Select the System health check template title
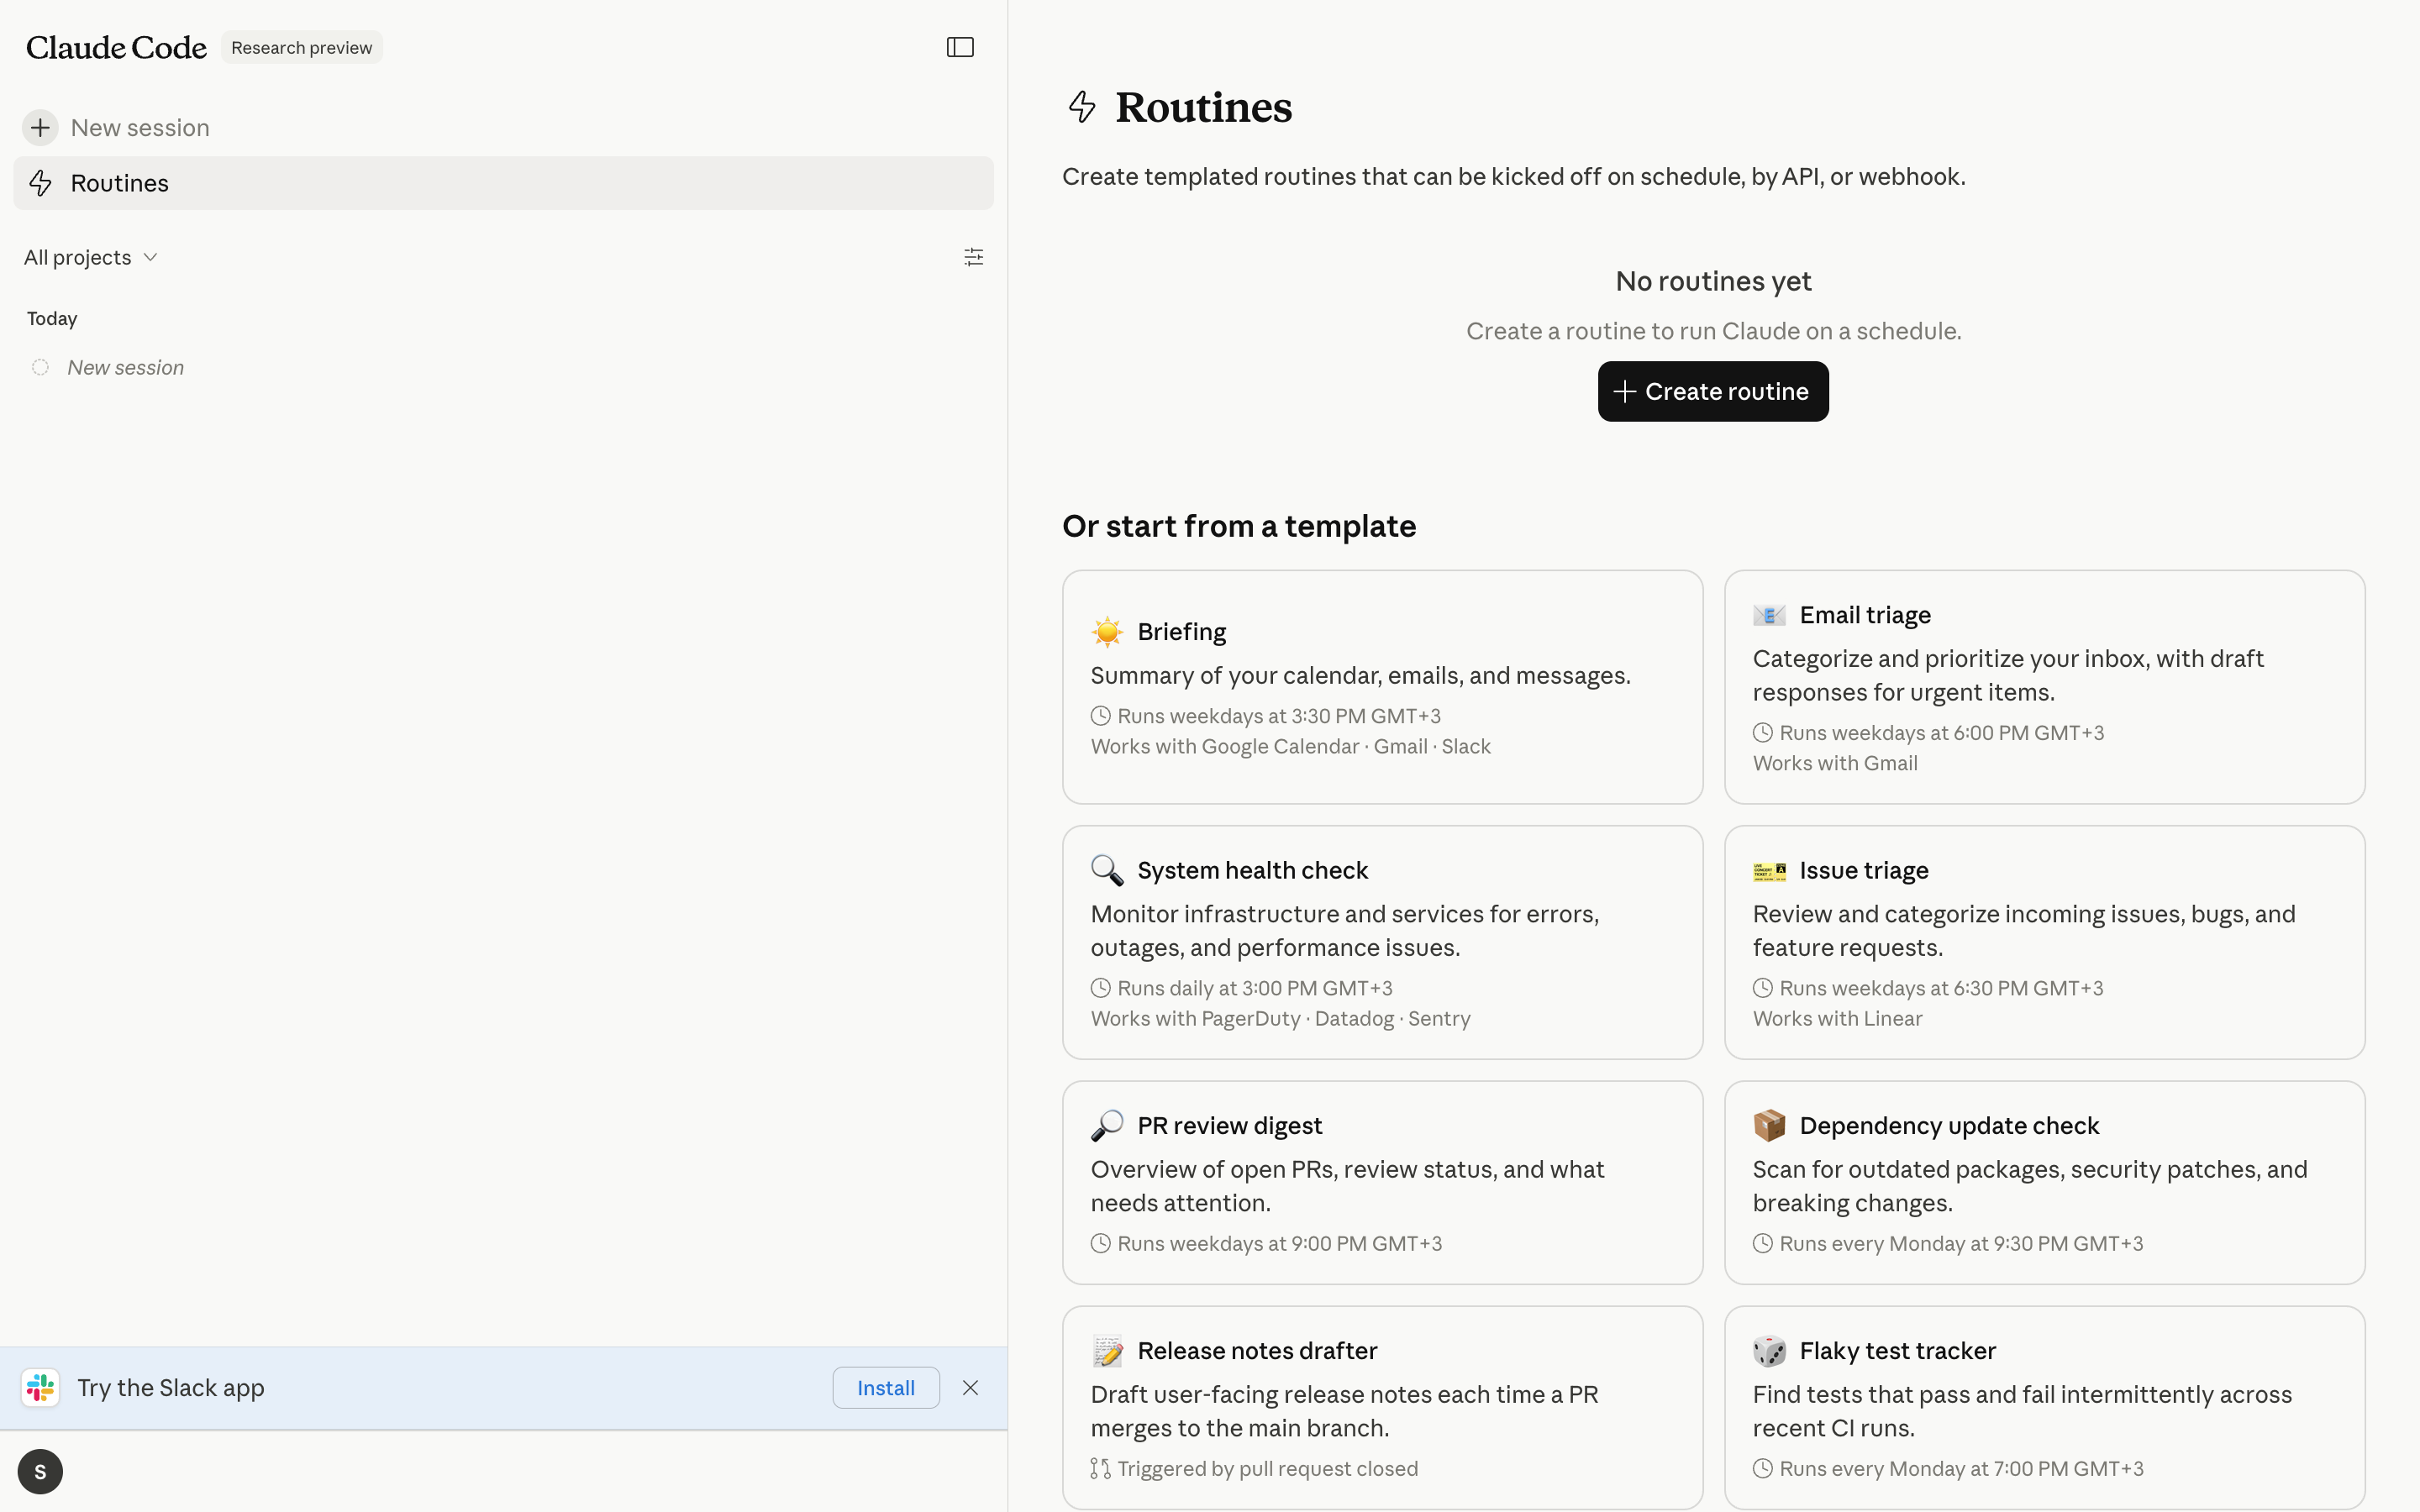 point(1252,870)
